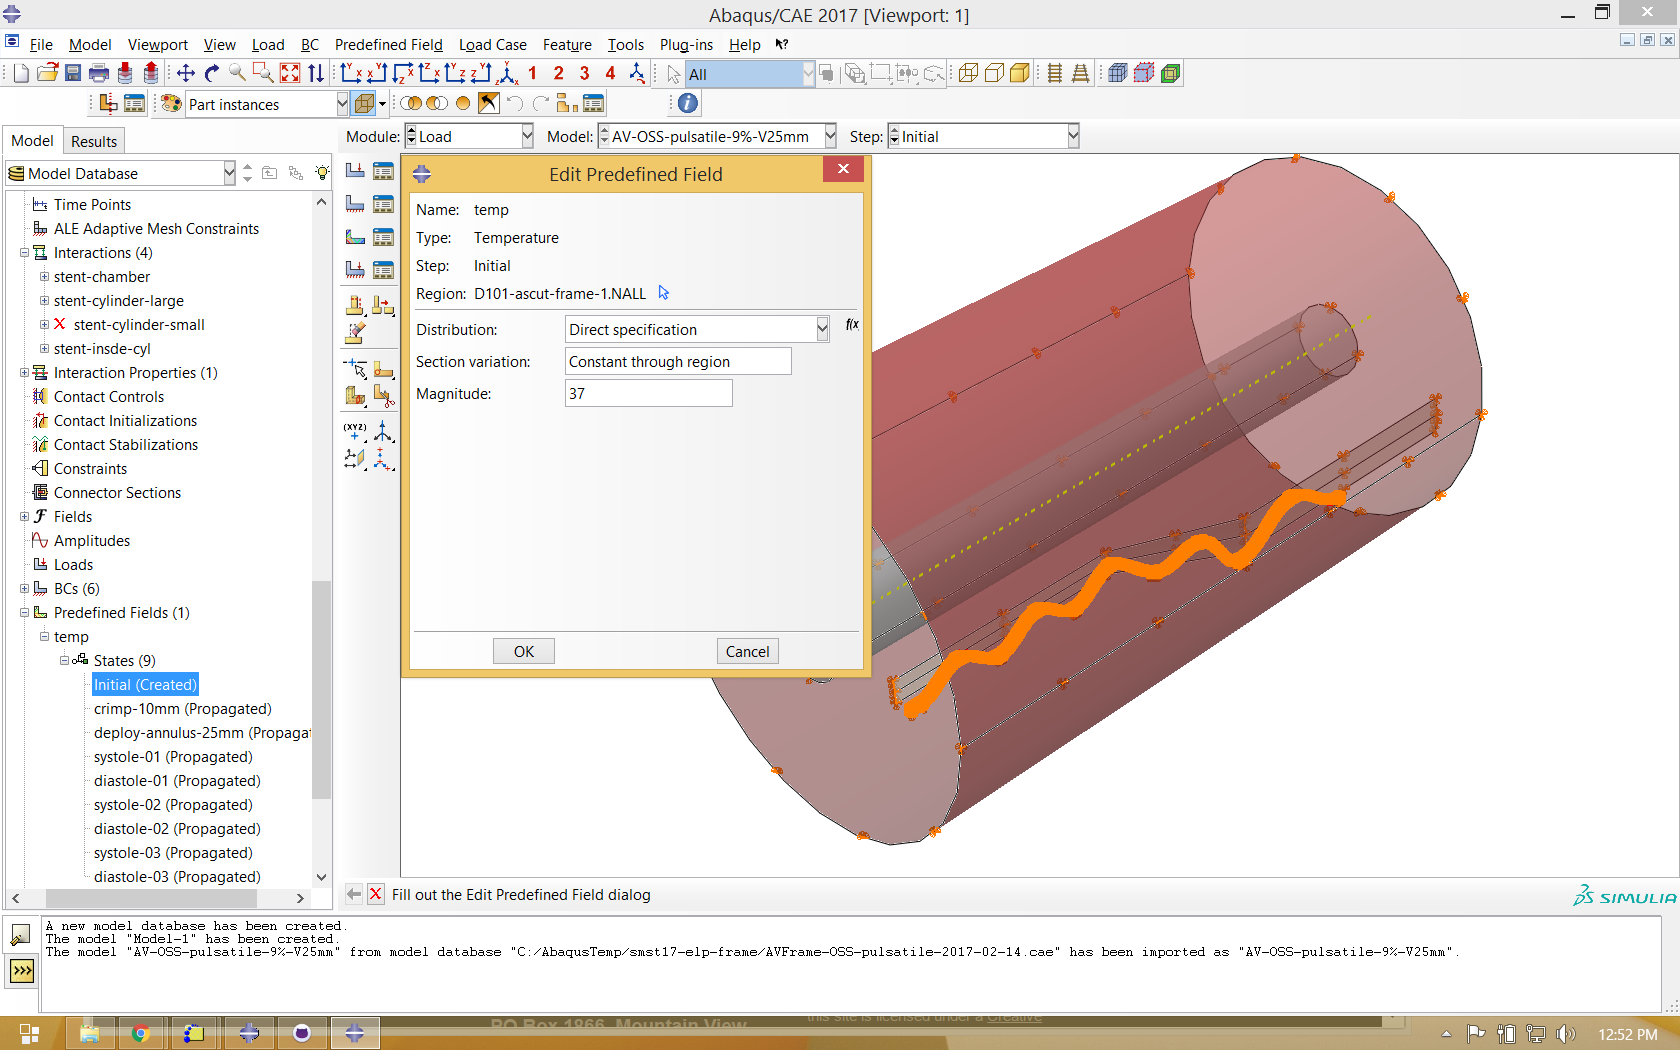Select the Pan View tool
This screenshot has height=1050, width=1680.
point(185,73)
